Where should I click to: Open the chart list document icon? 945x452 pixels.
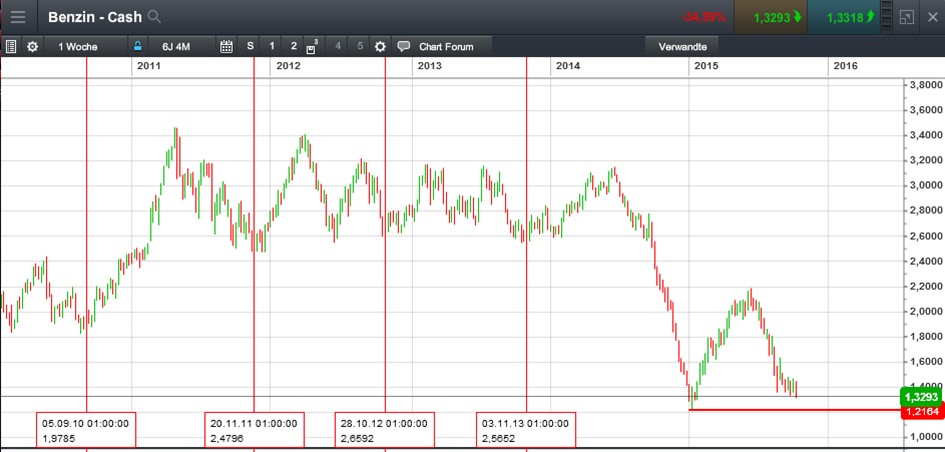[11, 46]
